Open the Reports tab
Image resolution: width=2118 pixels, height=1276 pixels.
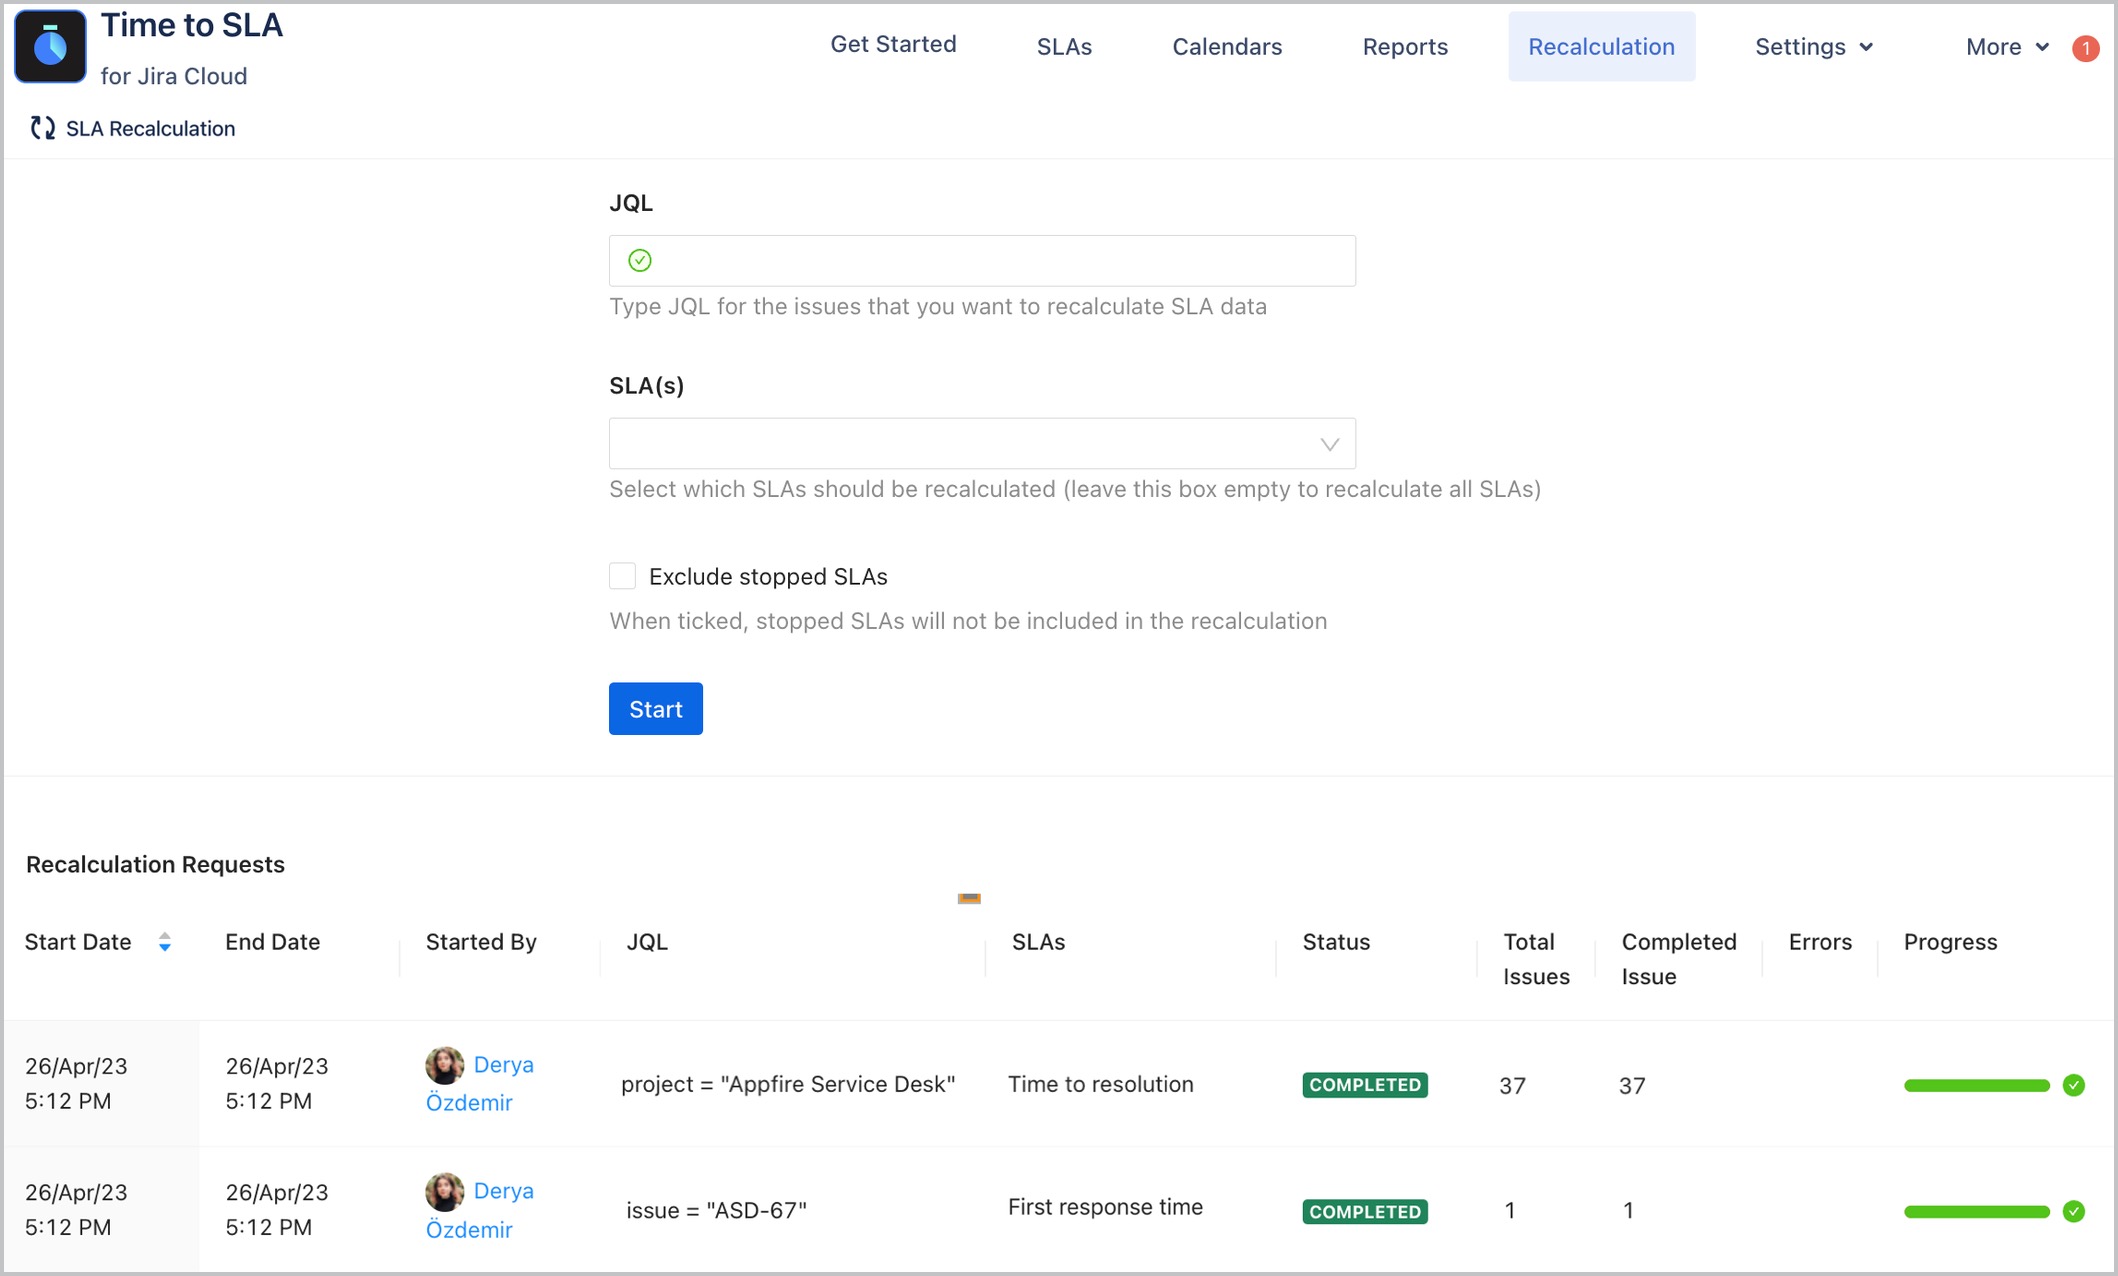1405,47
